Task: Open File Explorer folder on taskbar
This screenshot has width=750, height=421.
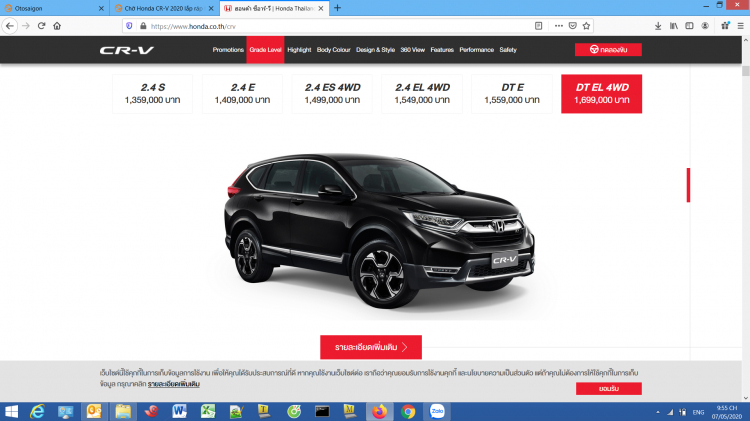Action: (123, 411)
